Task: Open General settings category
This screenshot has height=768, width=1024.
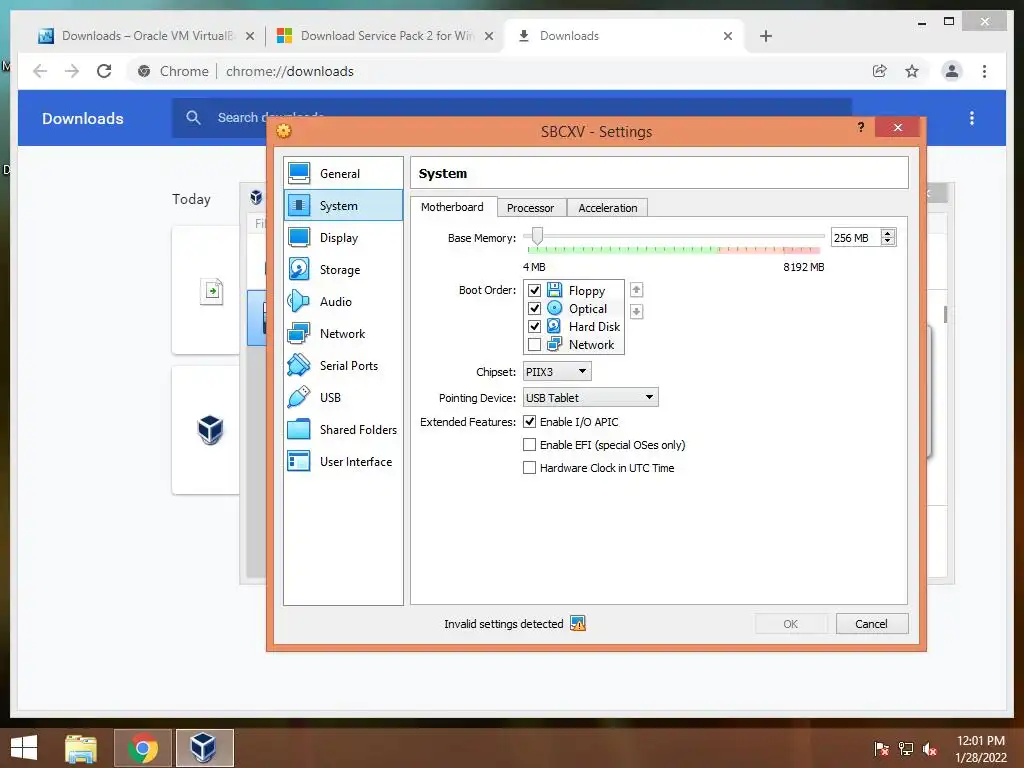Action: (343, 174)
